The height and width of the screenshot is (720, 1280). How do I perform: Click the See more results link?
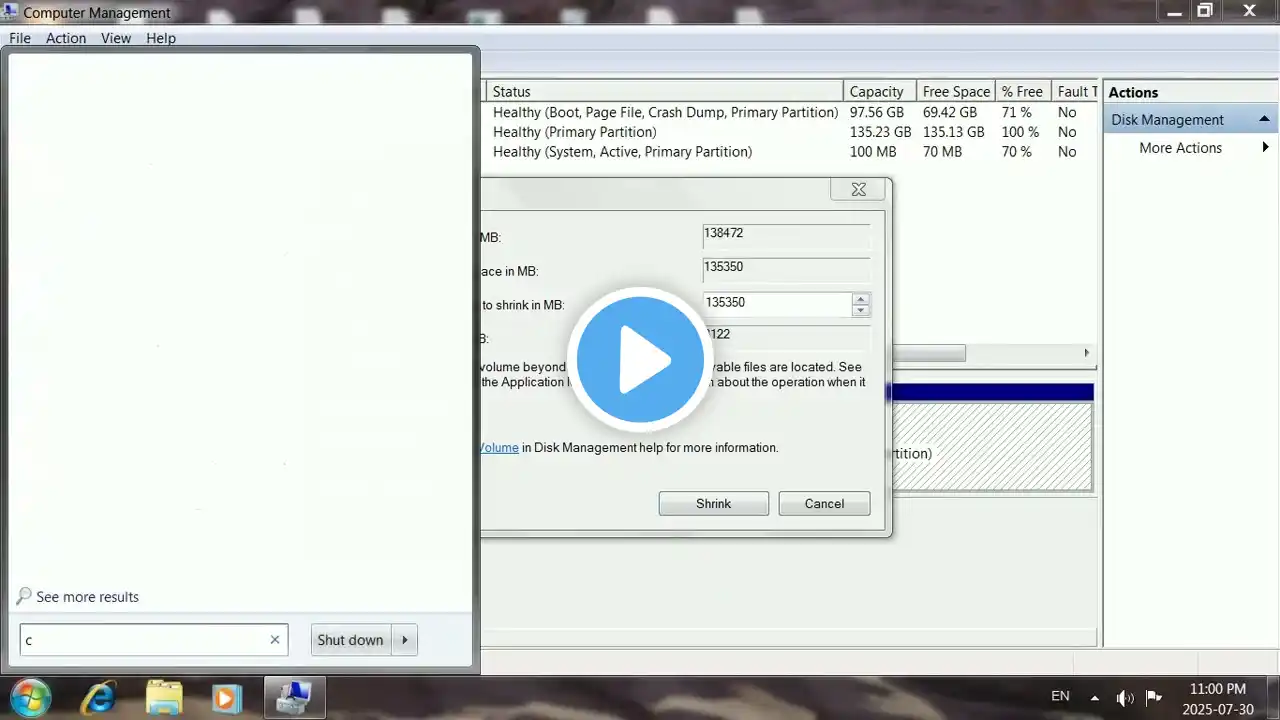tap(87, 597)
